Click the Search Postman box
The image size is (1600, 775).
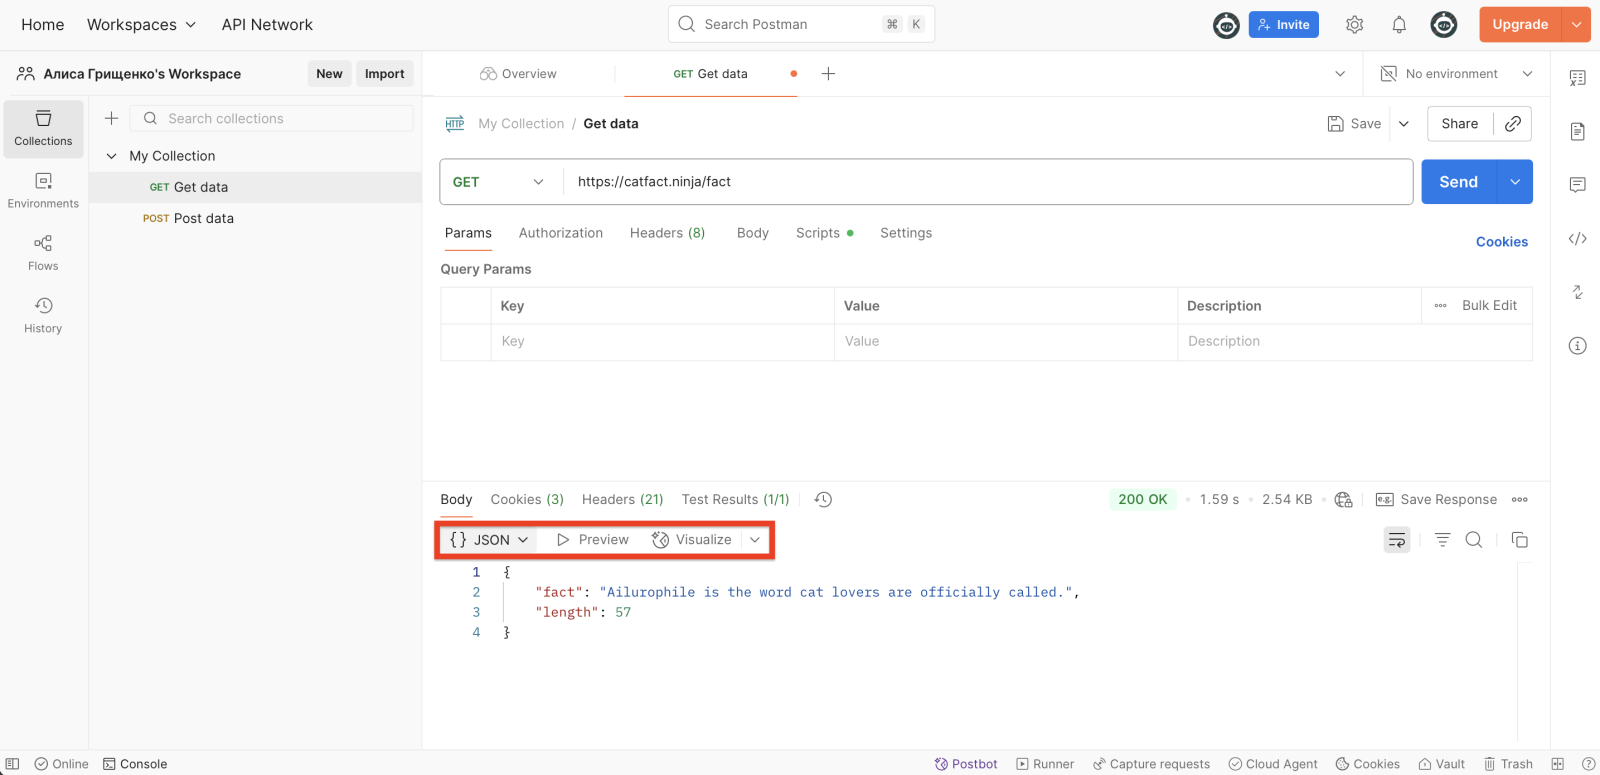click(x=801, y=25)
